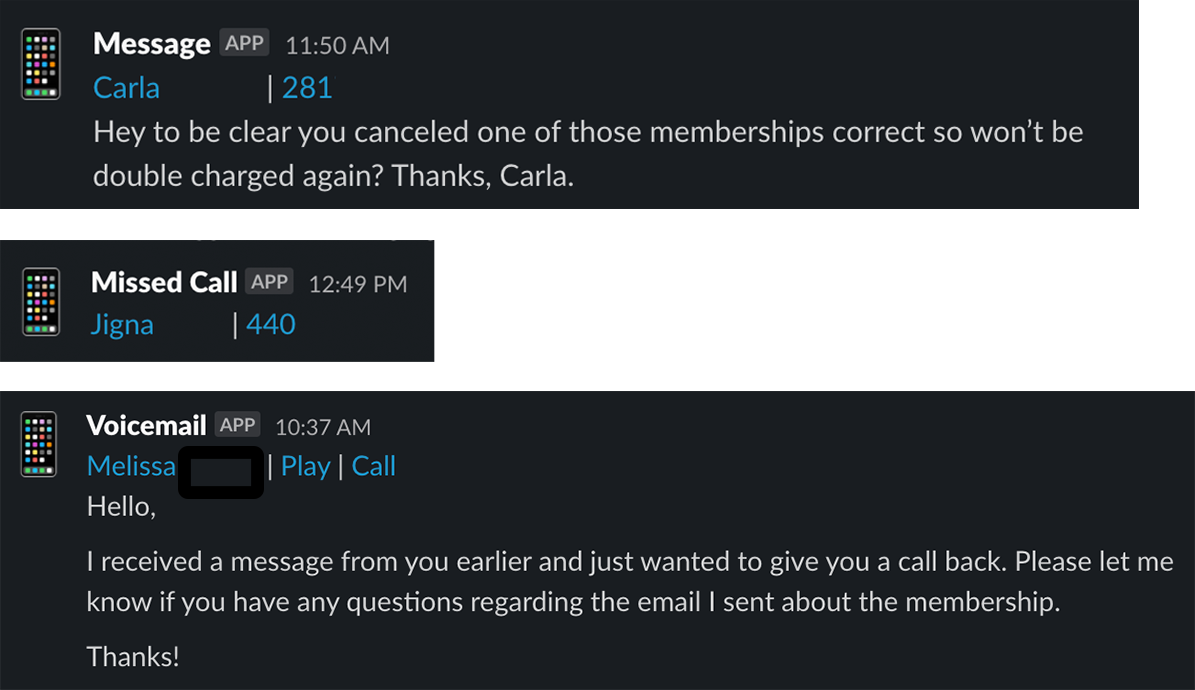Click the phone avatar icon on Message post
This screenshot has height=690, width=1195.
[41, 63]
